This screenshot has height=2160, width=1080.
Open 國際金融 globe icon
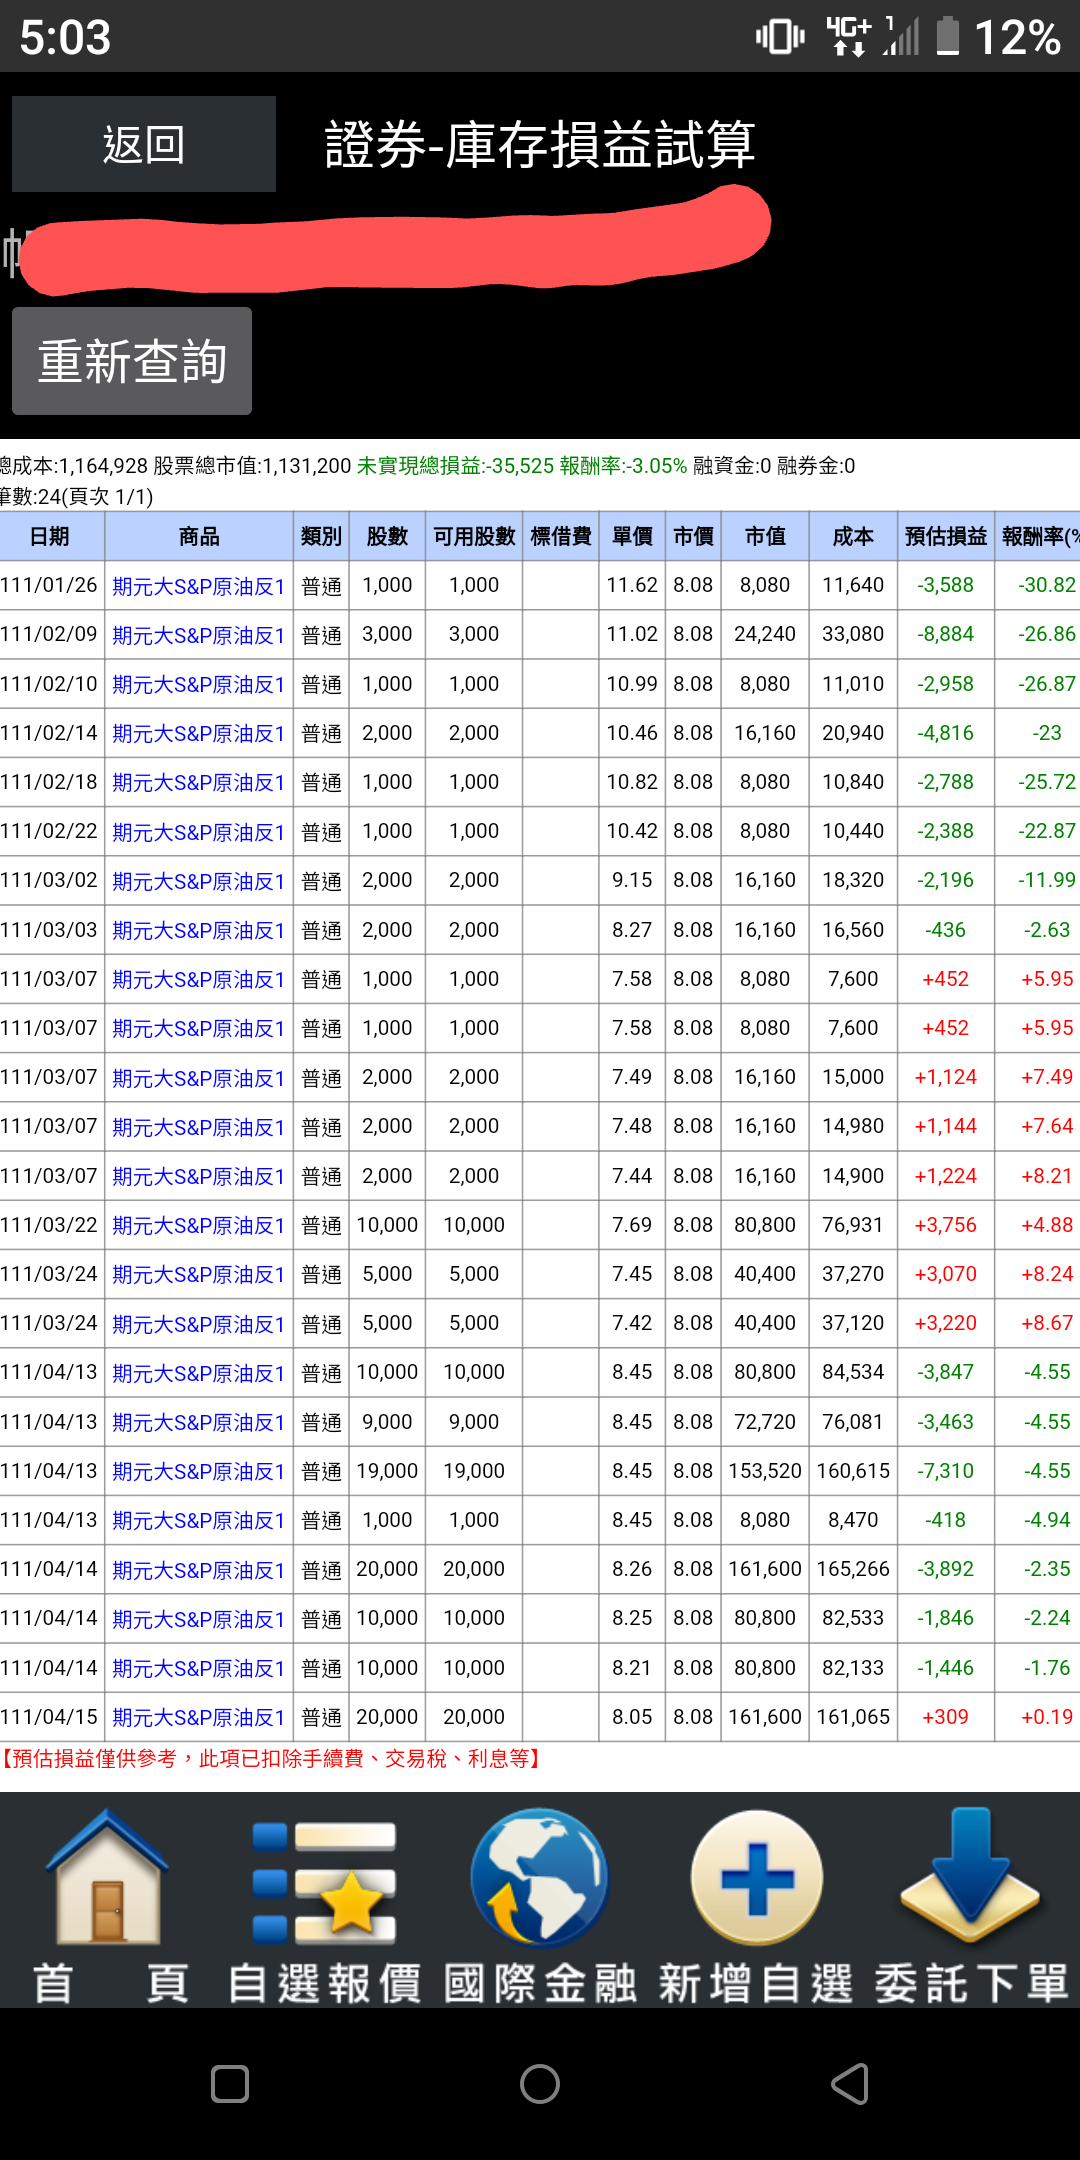click(540, 1880)
